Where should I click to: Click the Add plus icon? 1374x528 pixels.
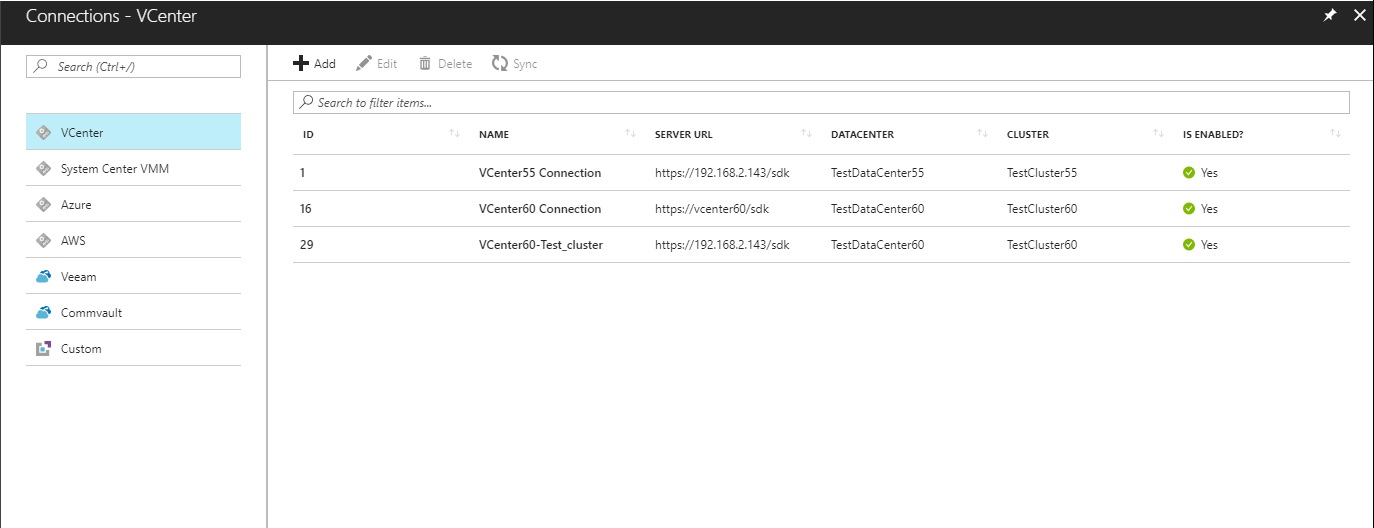click(x=301, y=64)
